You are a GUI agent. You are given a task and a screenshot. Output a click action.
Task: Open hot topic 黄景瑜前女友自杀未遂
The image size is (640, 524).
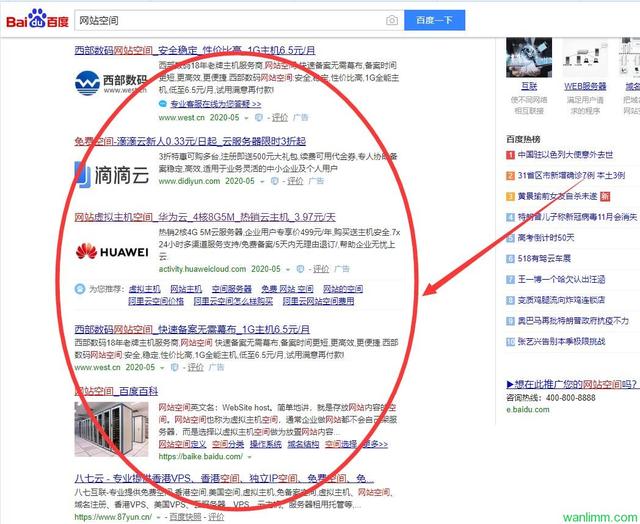(x=558, y=196)
